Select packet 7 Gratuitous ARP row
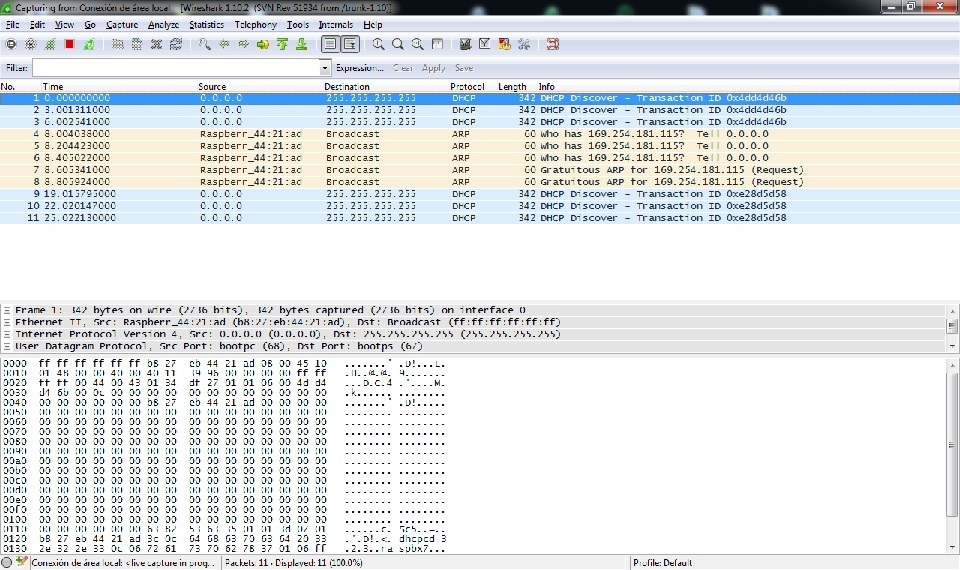Image resolution: width=960 pixels, height=570 pixels. coord(480,170)
